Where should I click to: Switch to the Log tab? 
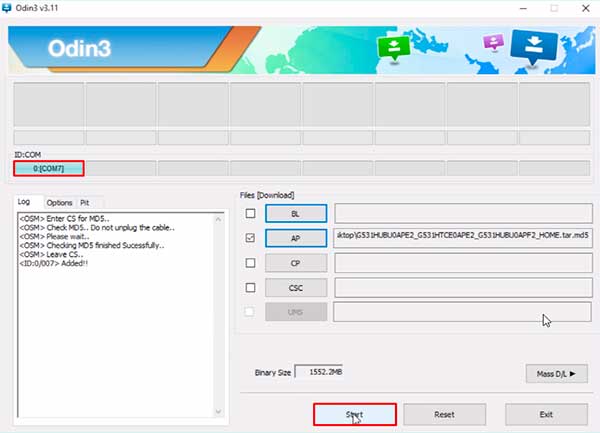click(x=24, y=202)
